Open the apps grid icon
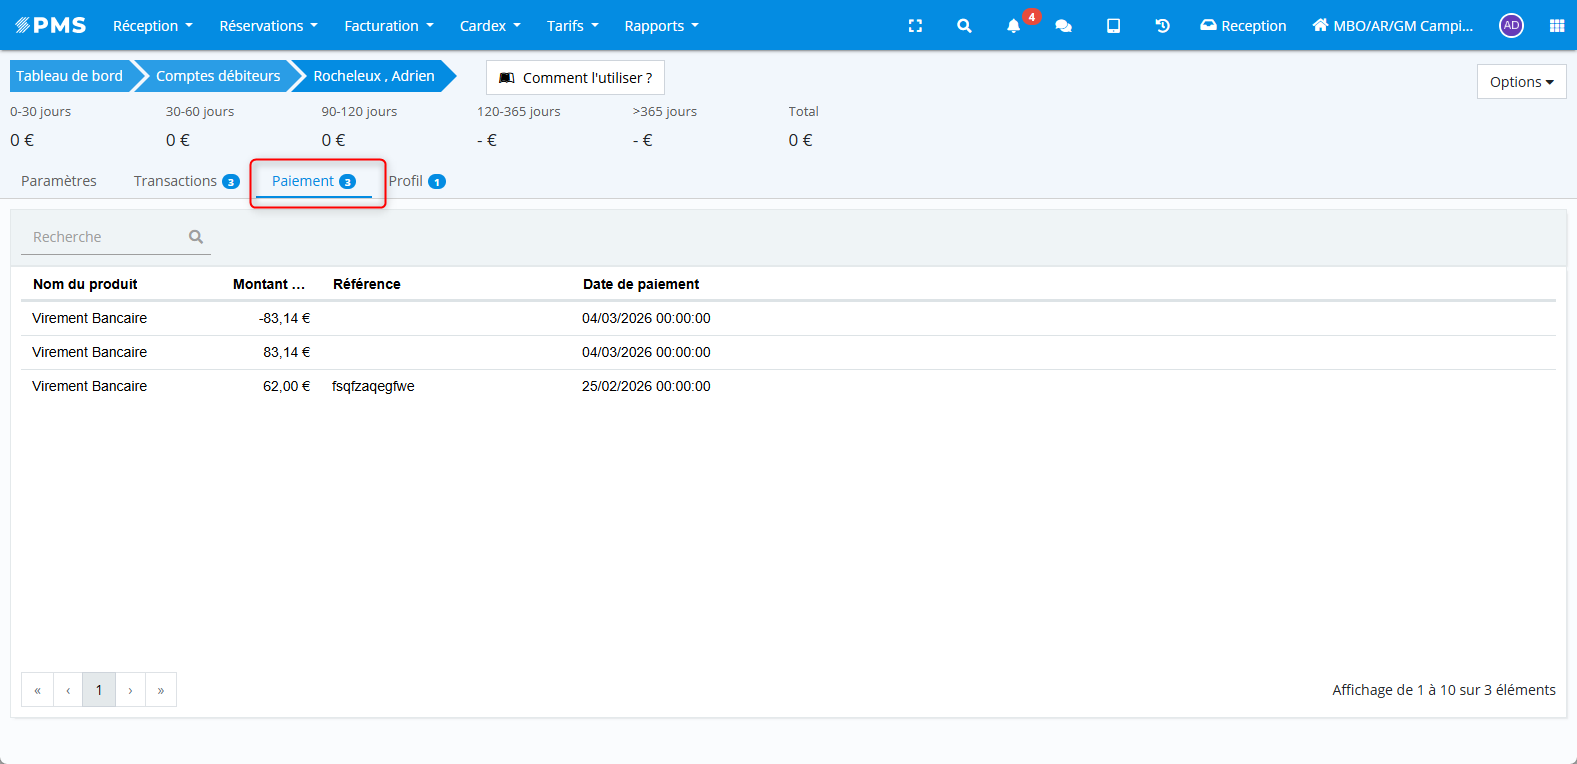Image resolution: width=1577 pixels, height=764 pixels. coord(1556,26)
